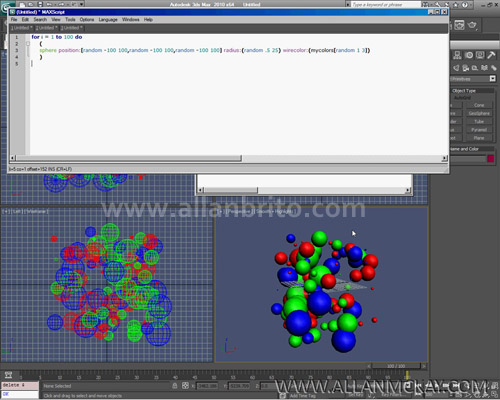Viewport: 500px width, 400px height.
Task: Open the Search menu in MAXScript editor
Action: [40, 20]
